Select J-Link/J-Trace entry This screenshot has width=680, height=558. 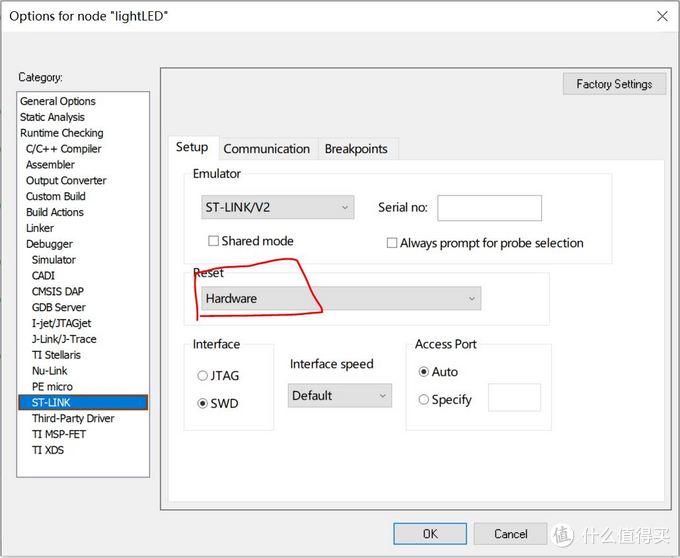coord(64,339)
